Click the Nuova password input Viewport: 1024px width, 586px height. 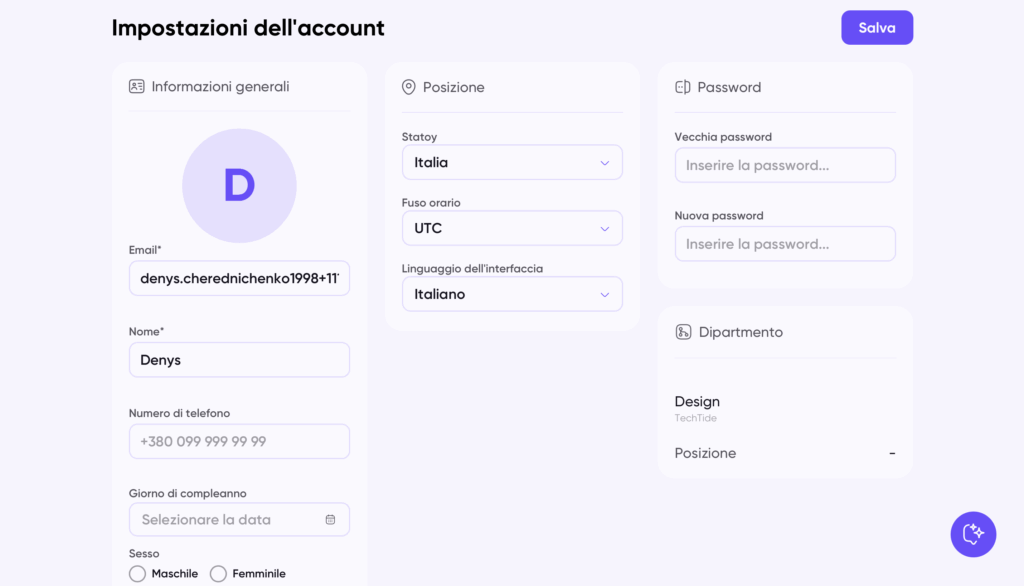tap(784, 244)
